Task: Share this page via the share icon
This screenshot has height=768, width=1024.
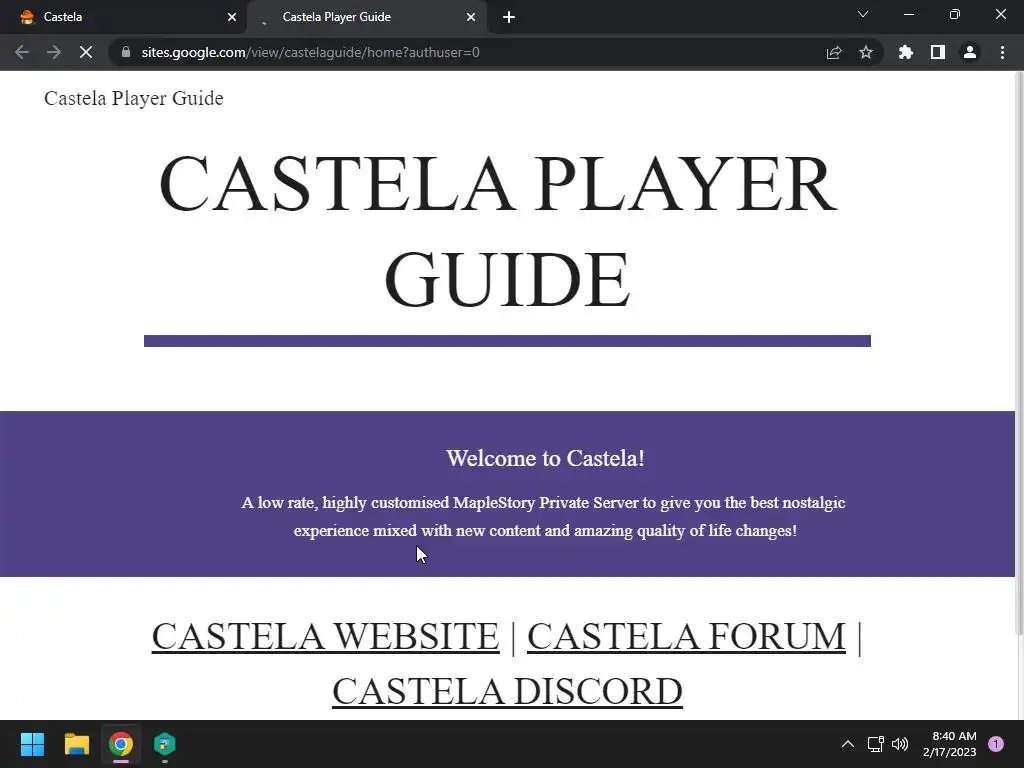Action: (x=834, y=52)
